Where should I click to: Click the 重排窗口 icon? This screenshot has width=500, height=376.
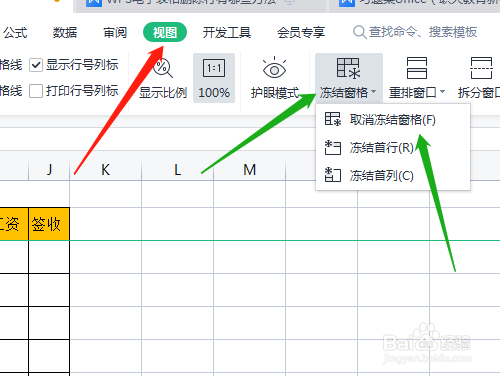(417, 68)
